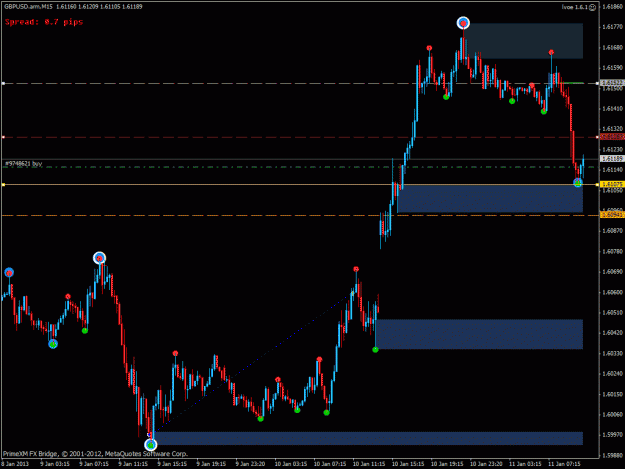The height and width of the screenshot is (469, 625).
Task: Click the 1.59880 price axis label
Action: click(x=612, y=455)
